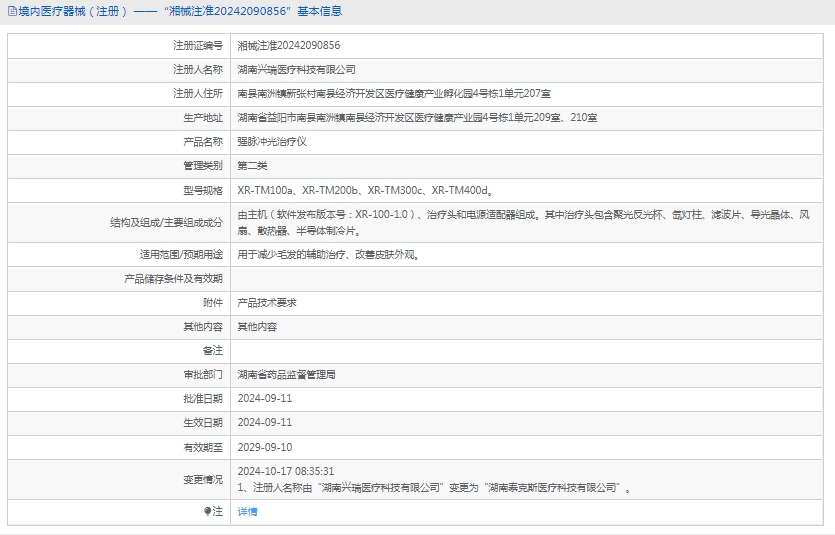The width and height of the screenshot is (835, 535).
Task: Click the 生产地址 production address text
Action: tap(417, 118)
